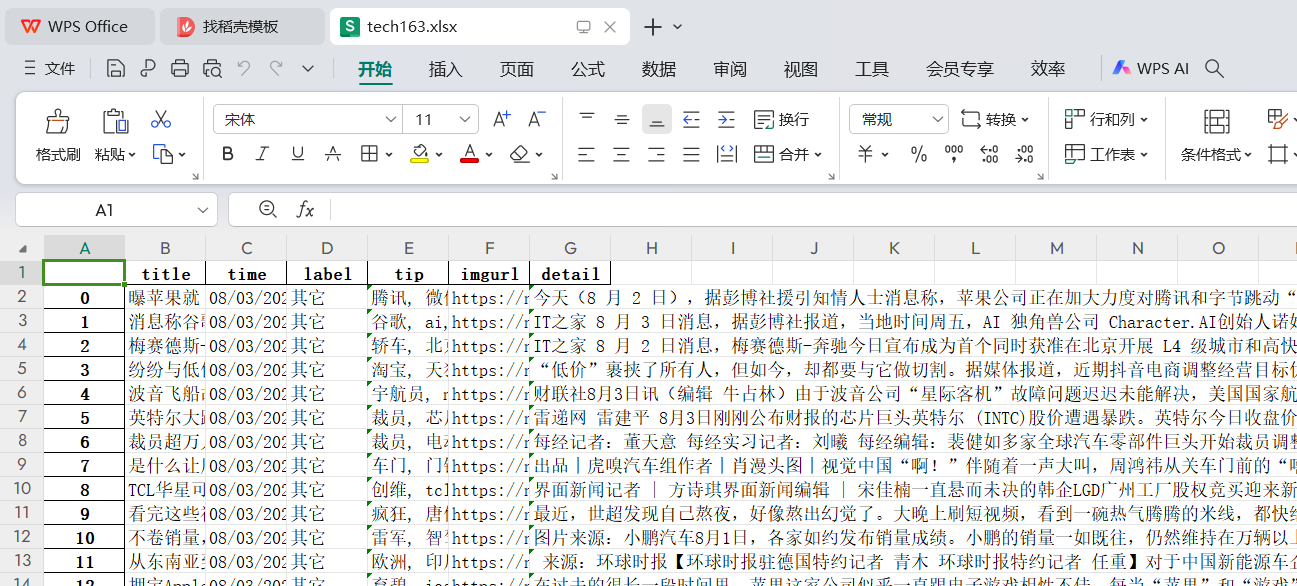The height and width of the screenshot is (586, 1297).
Task: Click the Name Box showing A1
Action: pyautogui.click(x=105, y=210)
